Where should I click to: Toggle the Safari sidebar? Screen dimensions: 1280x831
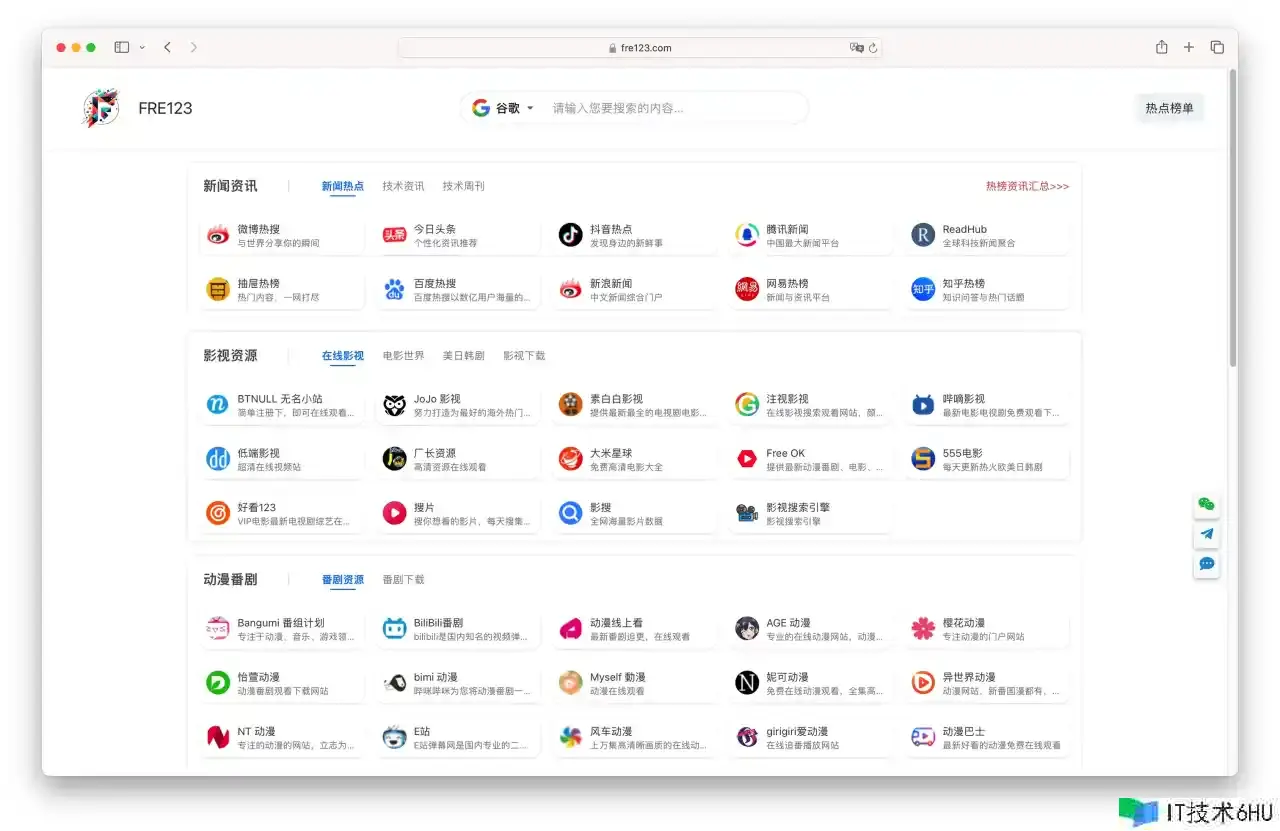[122, 47]
